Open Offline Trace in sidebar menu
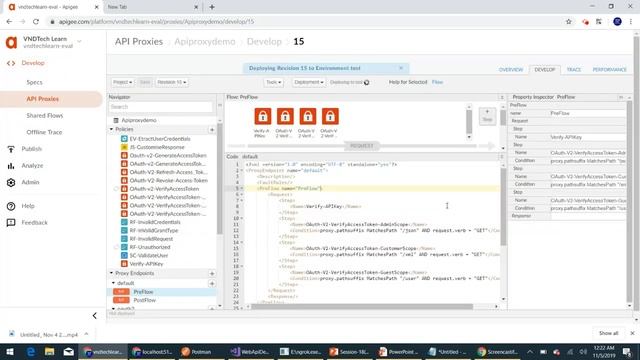Image resolution: width=640 pixels, height=360 pixels. (x=44, y=132)
